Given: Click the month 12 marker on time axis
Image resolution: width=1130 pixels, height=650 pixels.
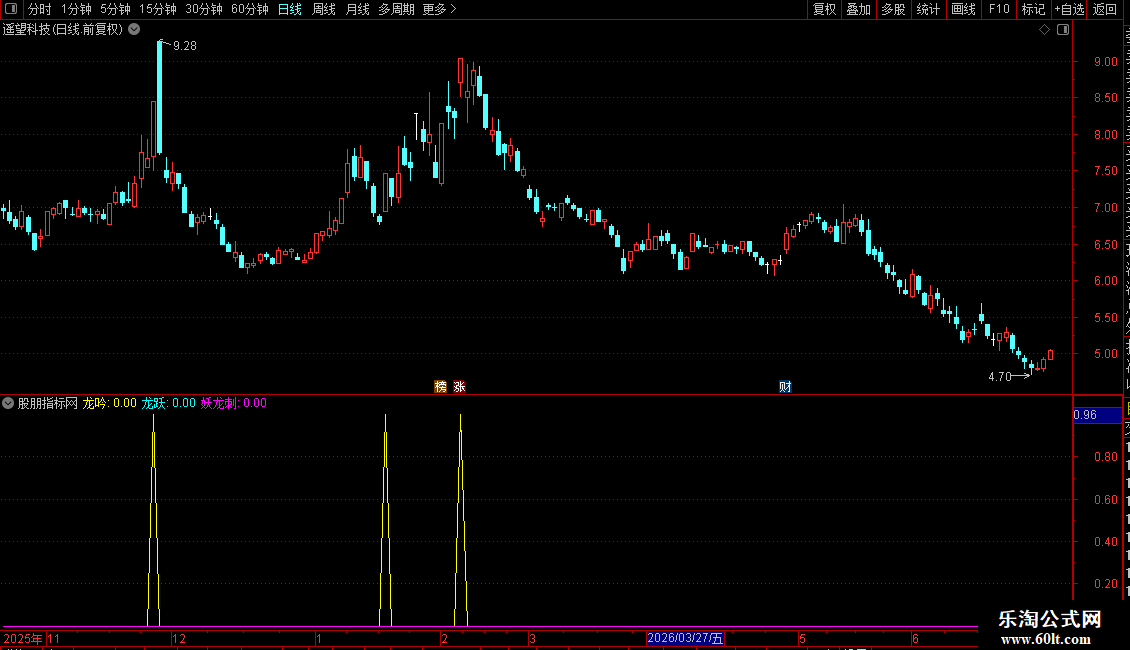Looking at the screenshot, I should [x=179, y=638].
